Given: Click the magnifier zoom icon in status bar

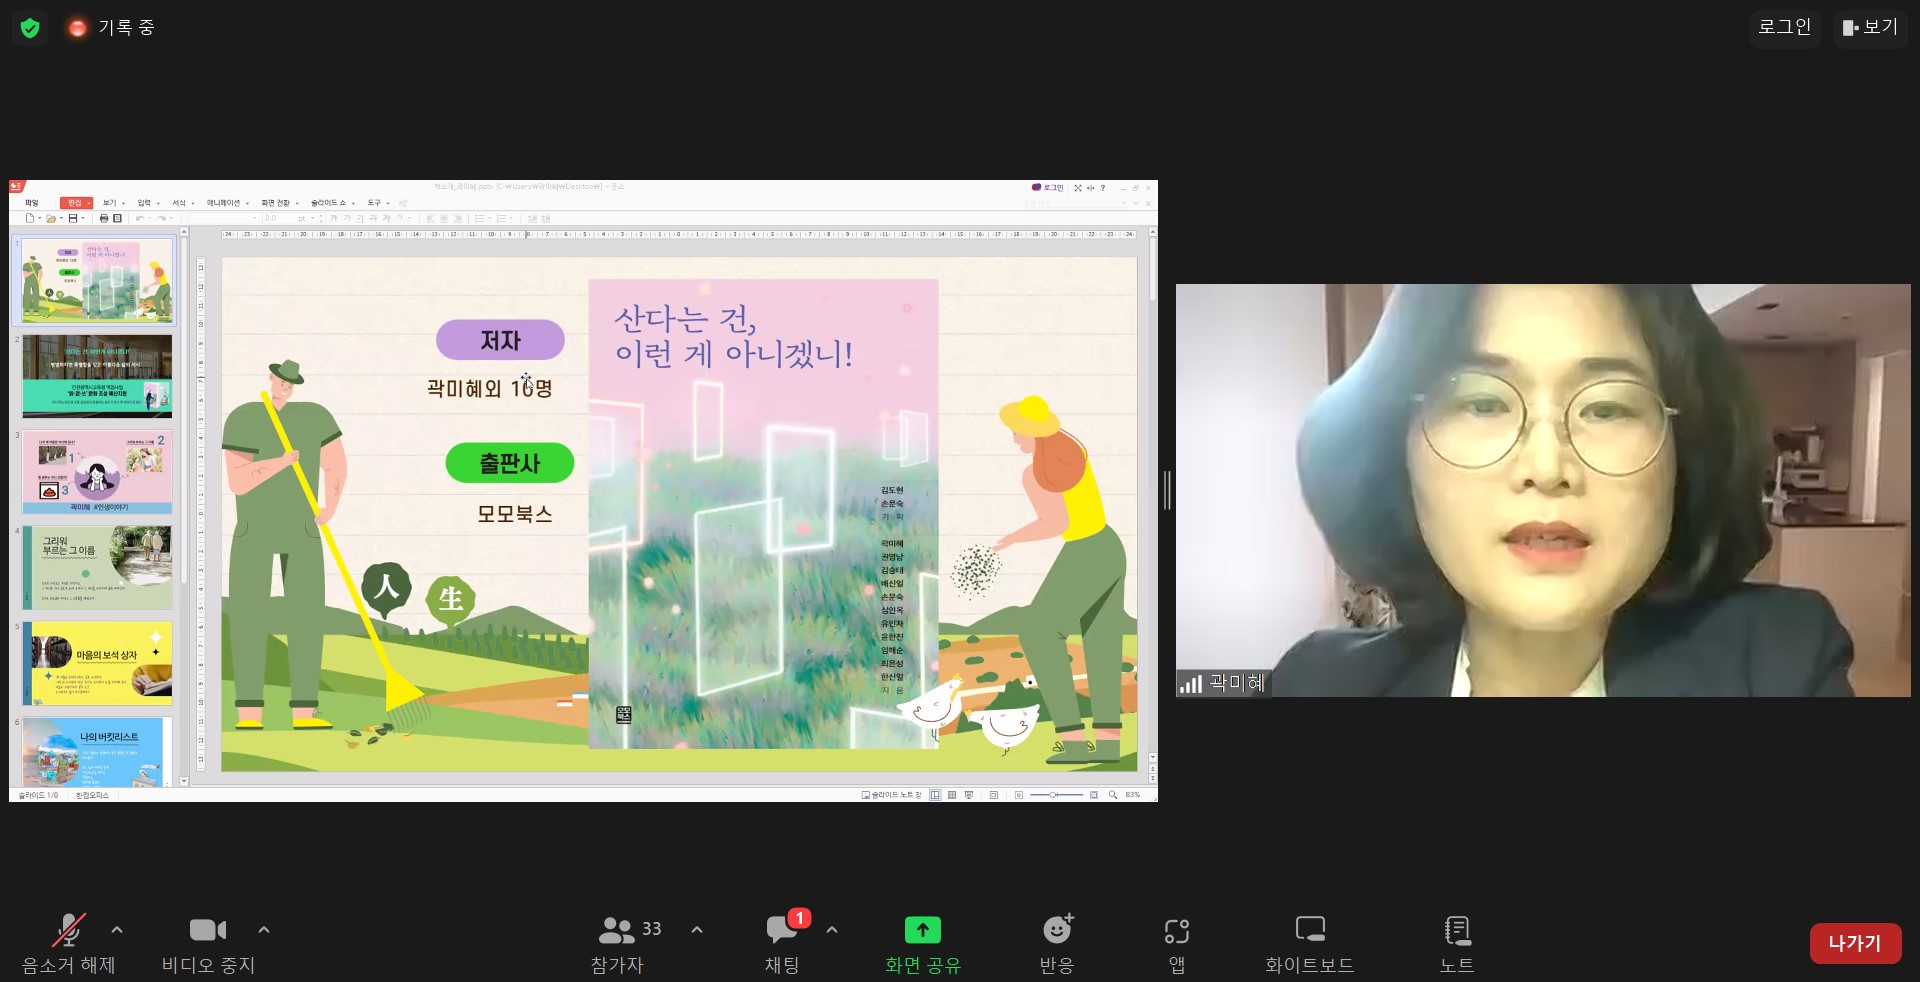Looking at the screenshot, I should tap(1113, 795).
